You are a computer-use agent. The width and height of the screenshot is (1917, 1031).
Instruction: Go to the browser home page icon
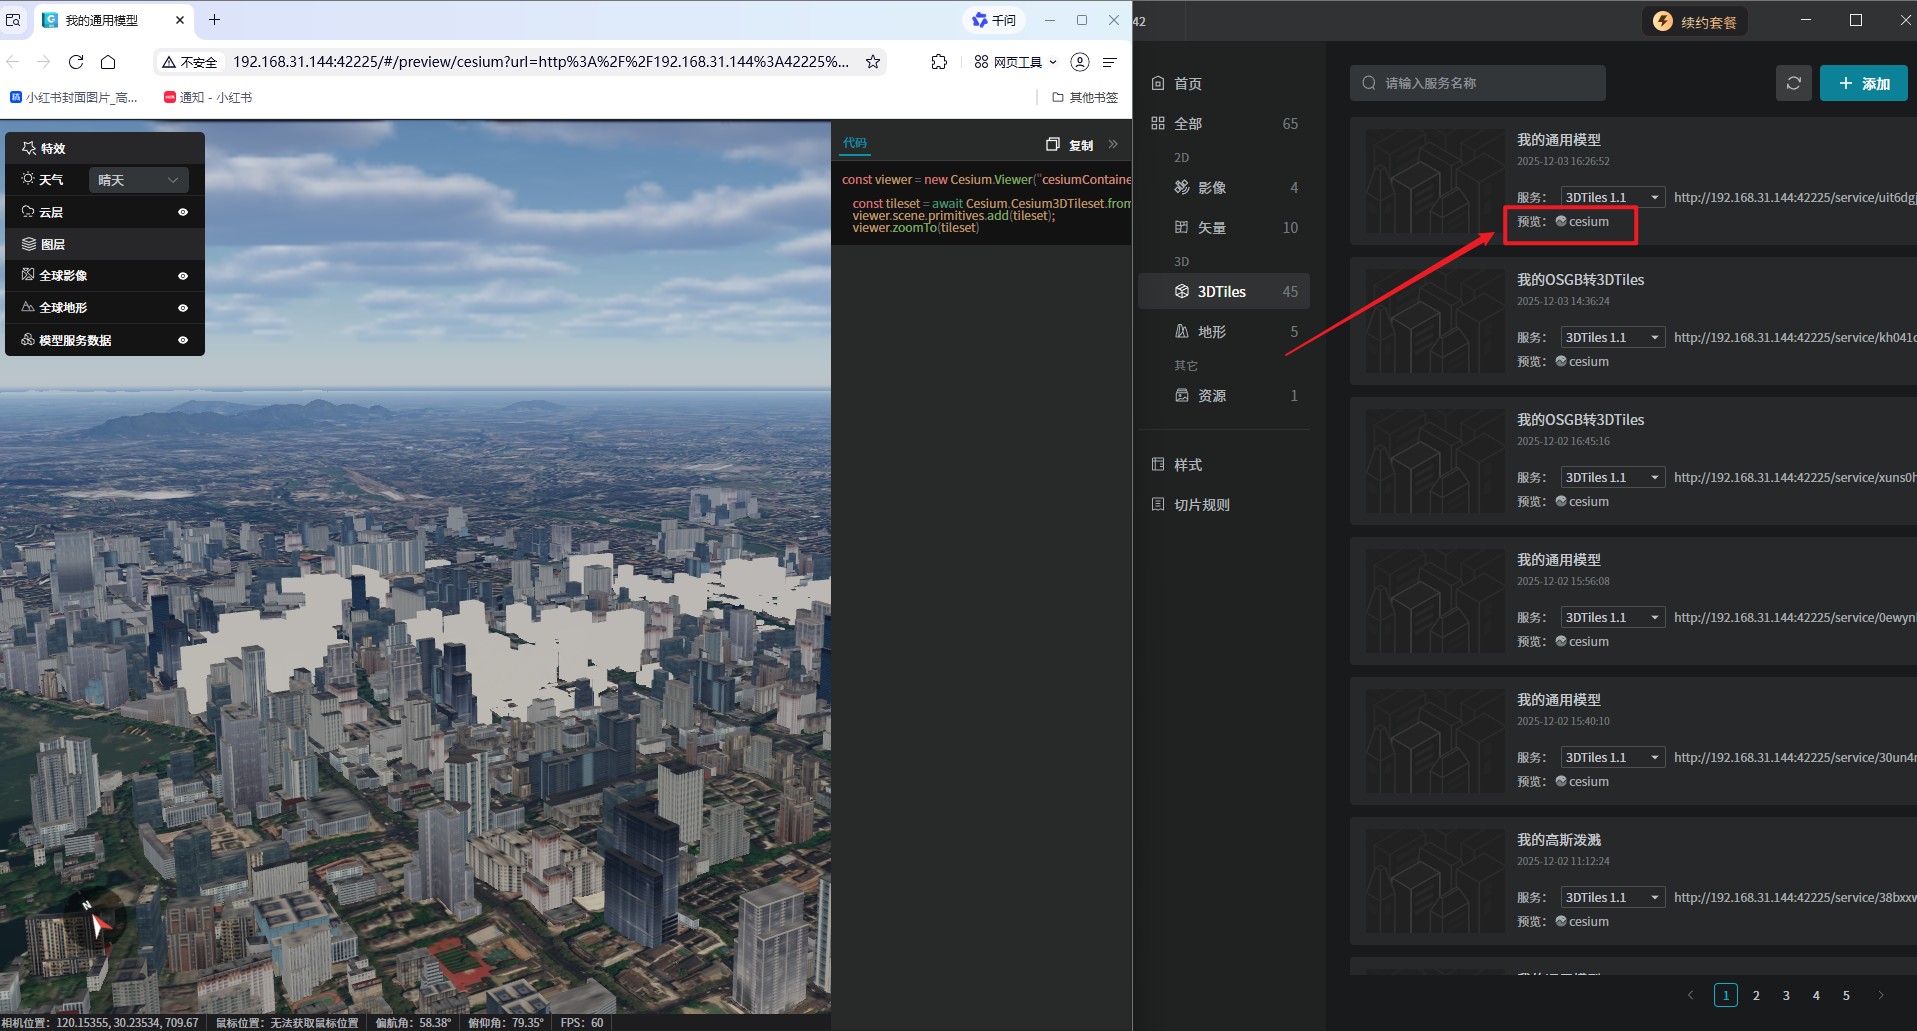108,62
